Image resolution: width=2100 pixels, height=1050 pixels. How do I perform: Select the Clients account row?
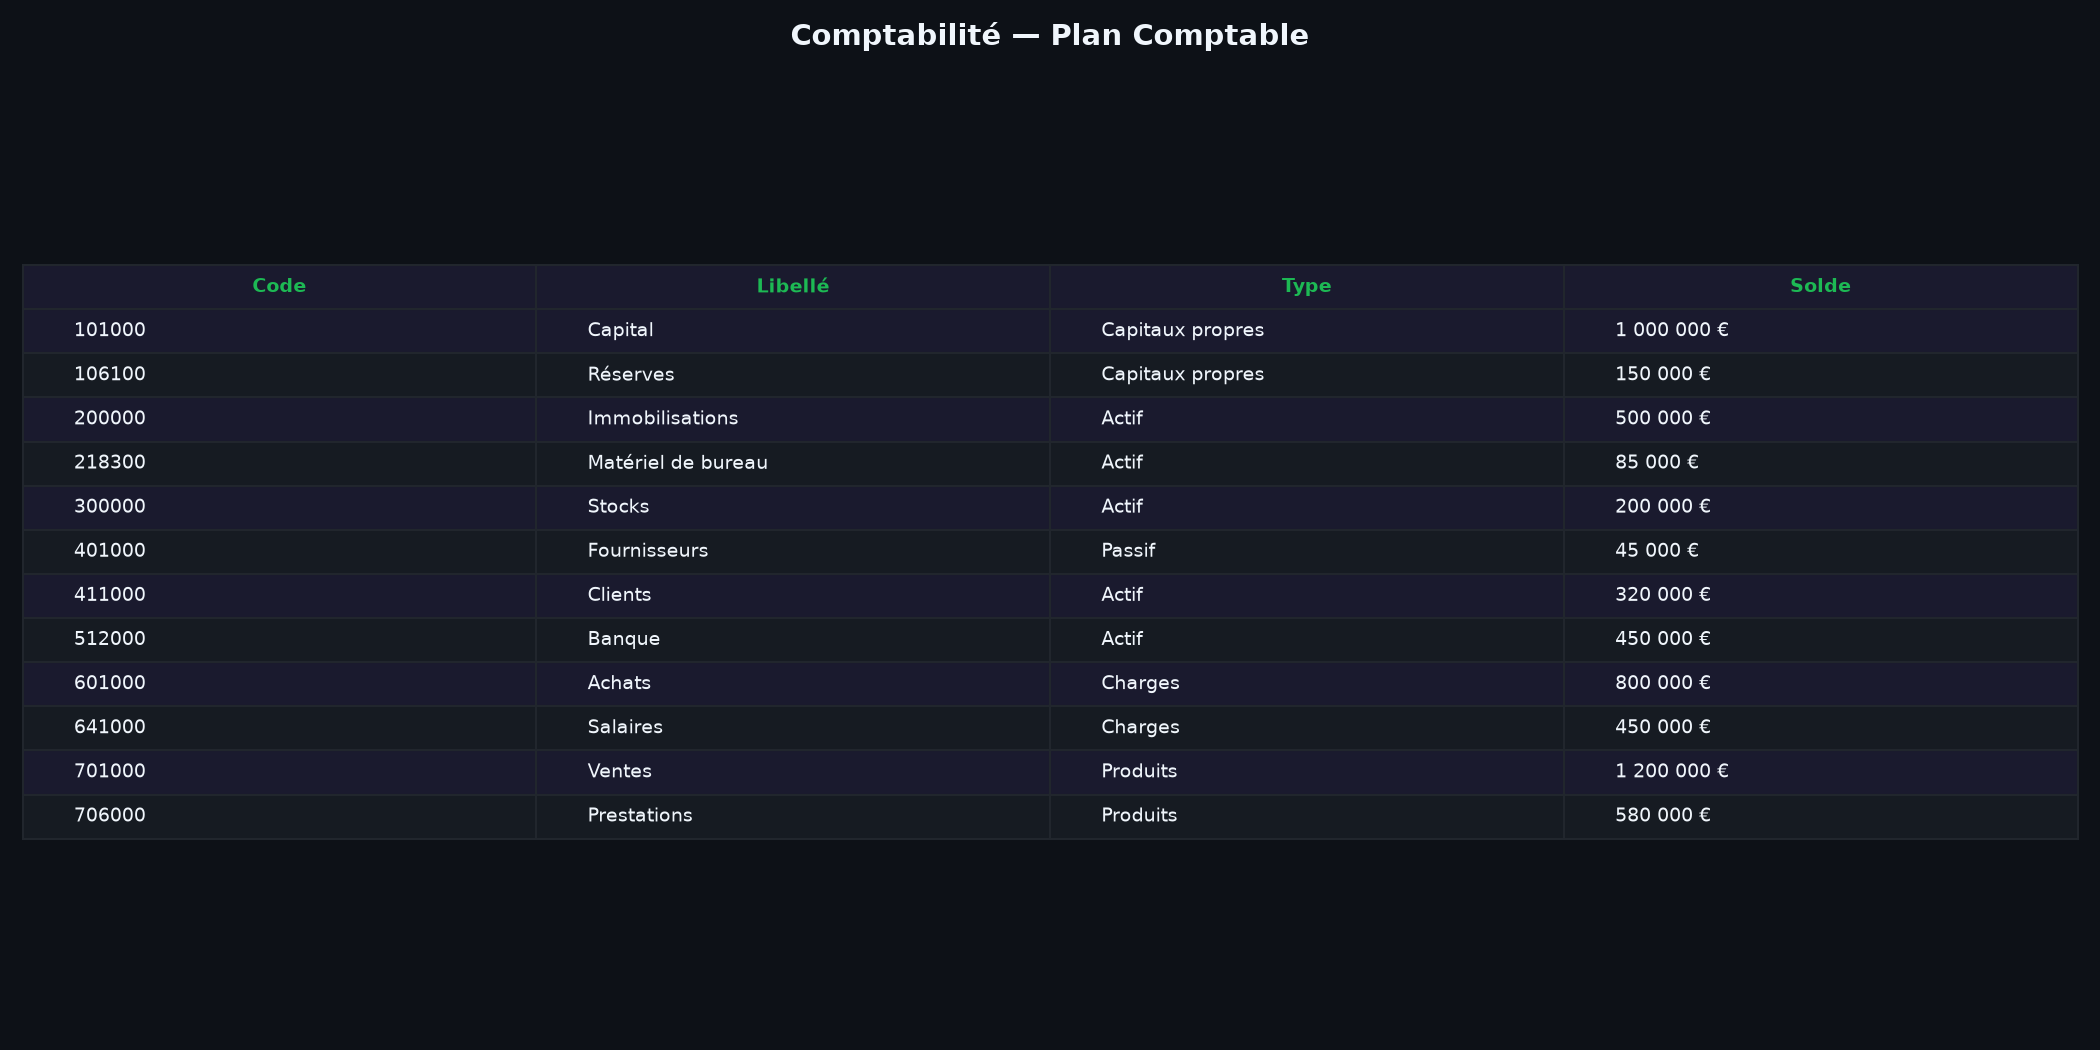click(x=1050, y=595)
